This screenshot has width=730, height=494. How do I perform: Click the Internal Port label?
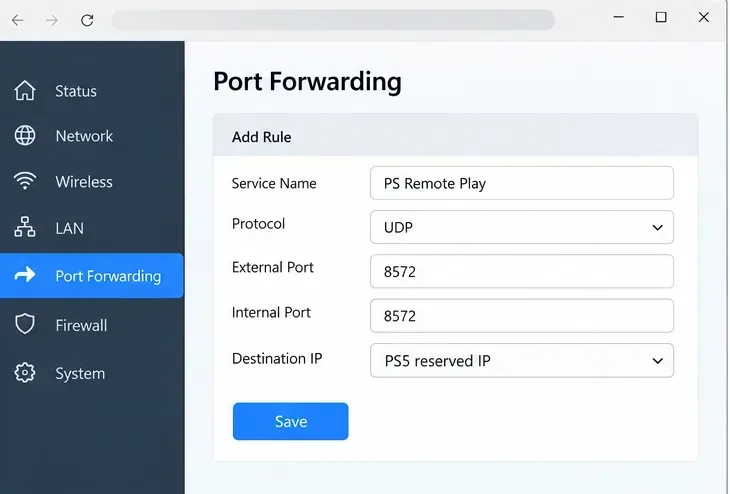click(x=271, y=312)
